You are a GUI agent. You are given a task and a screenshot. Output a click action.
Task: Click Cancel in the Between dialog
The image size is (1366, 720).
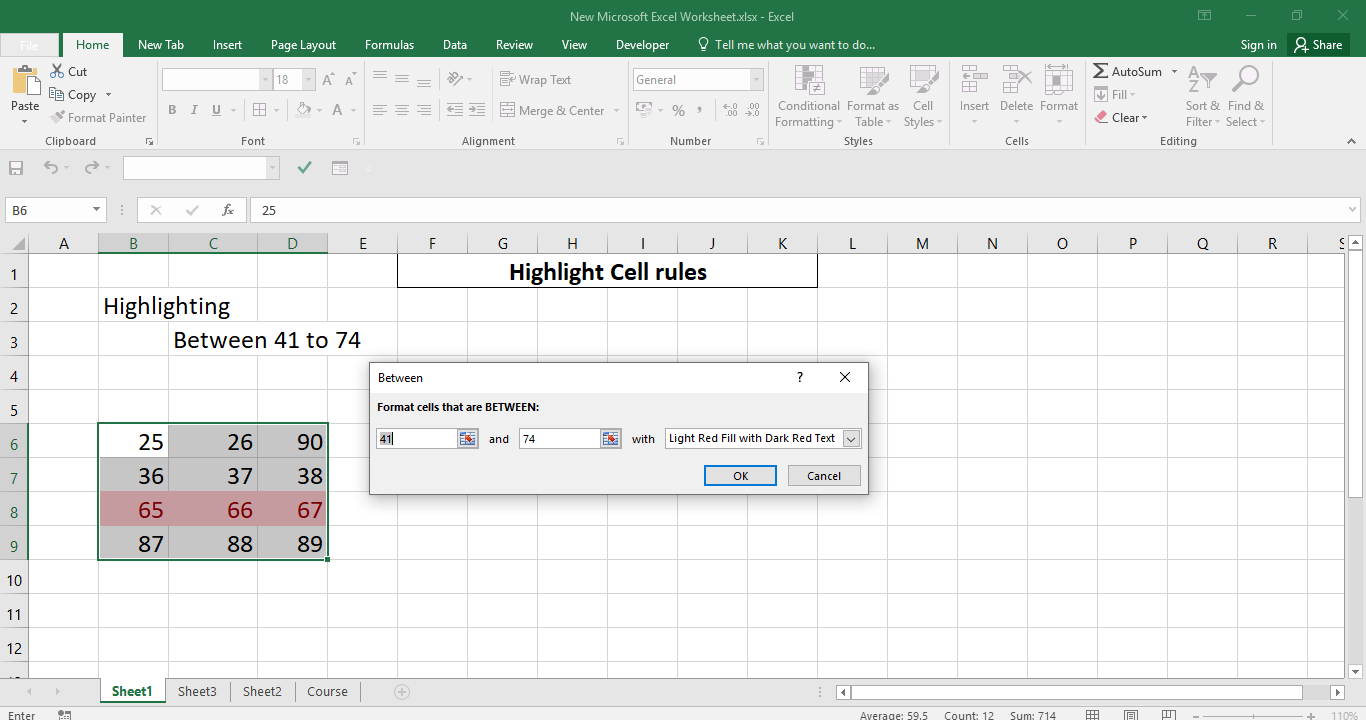point(823,475)
